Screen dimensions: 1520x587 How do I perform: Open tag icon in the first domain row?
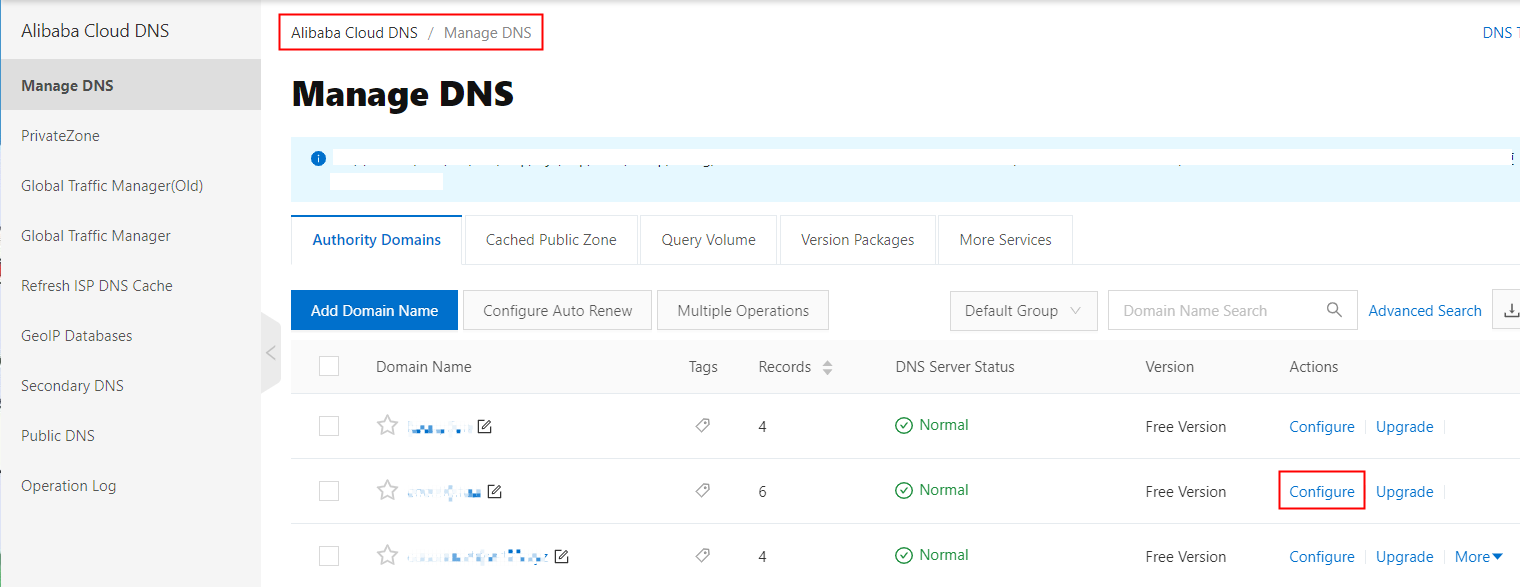[702, 426]
